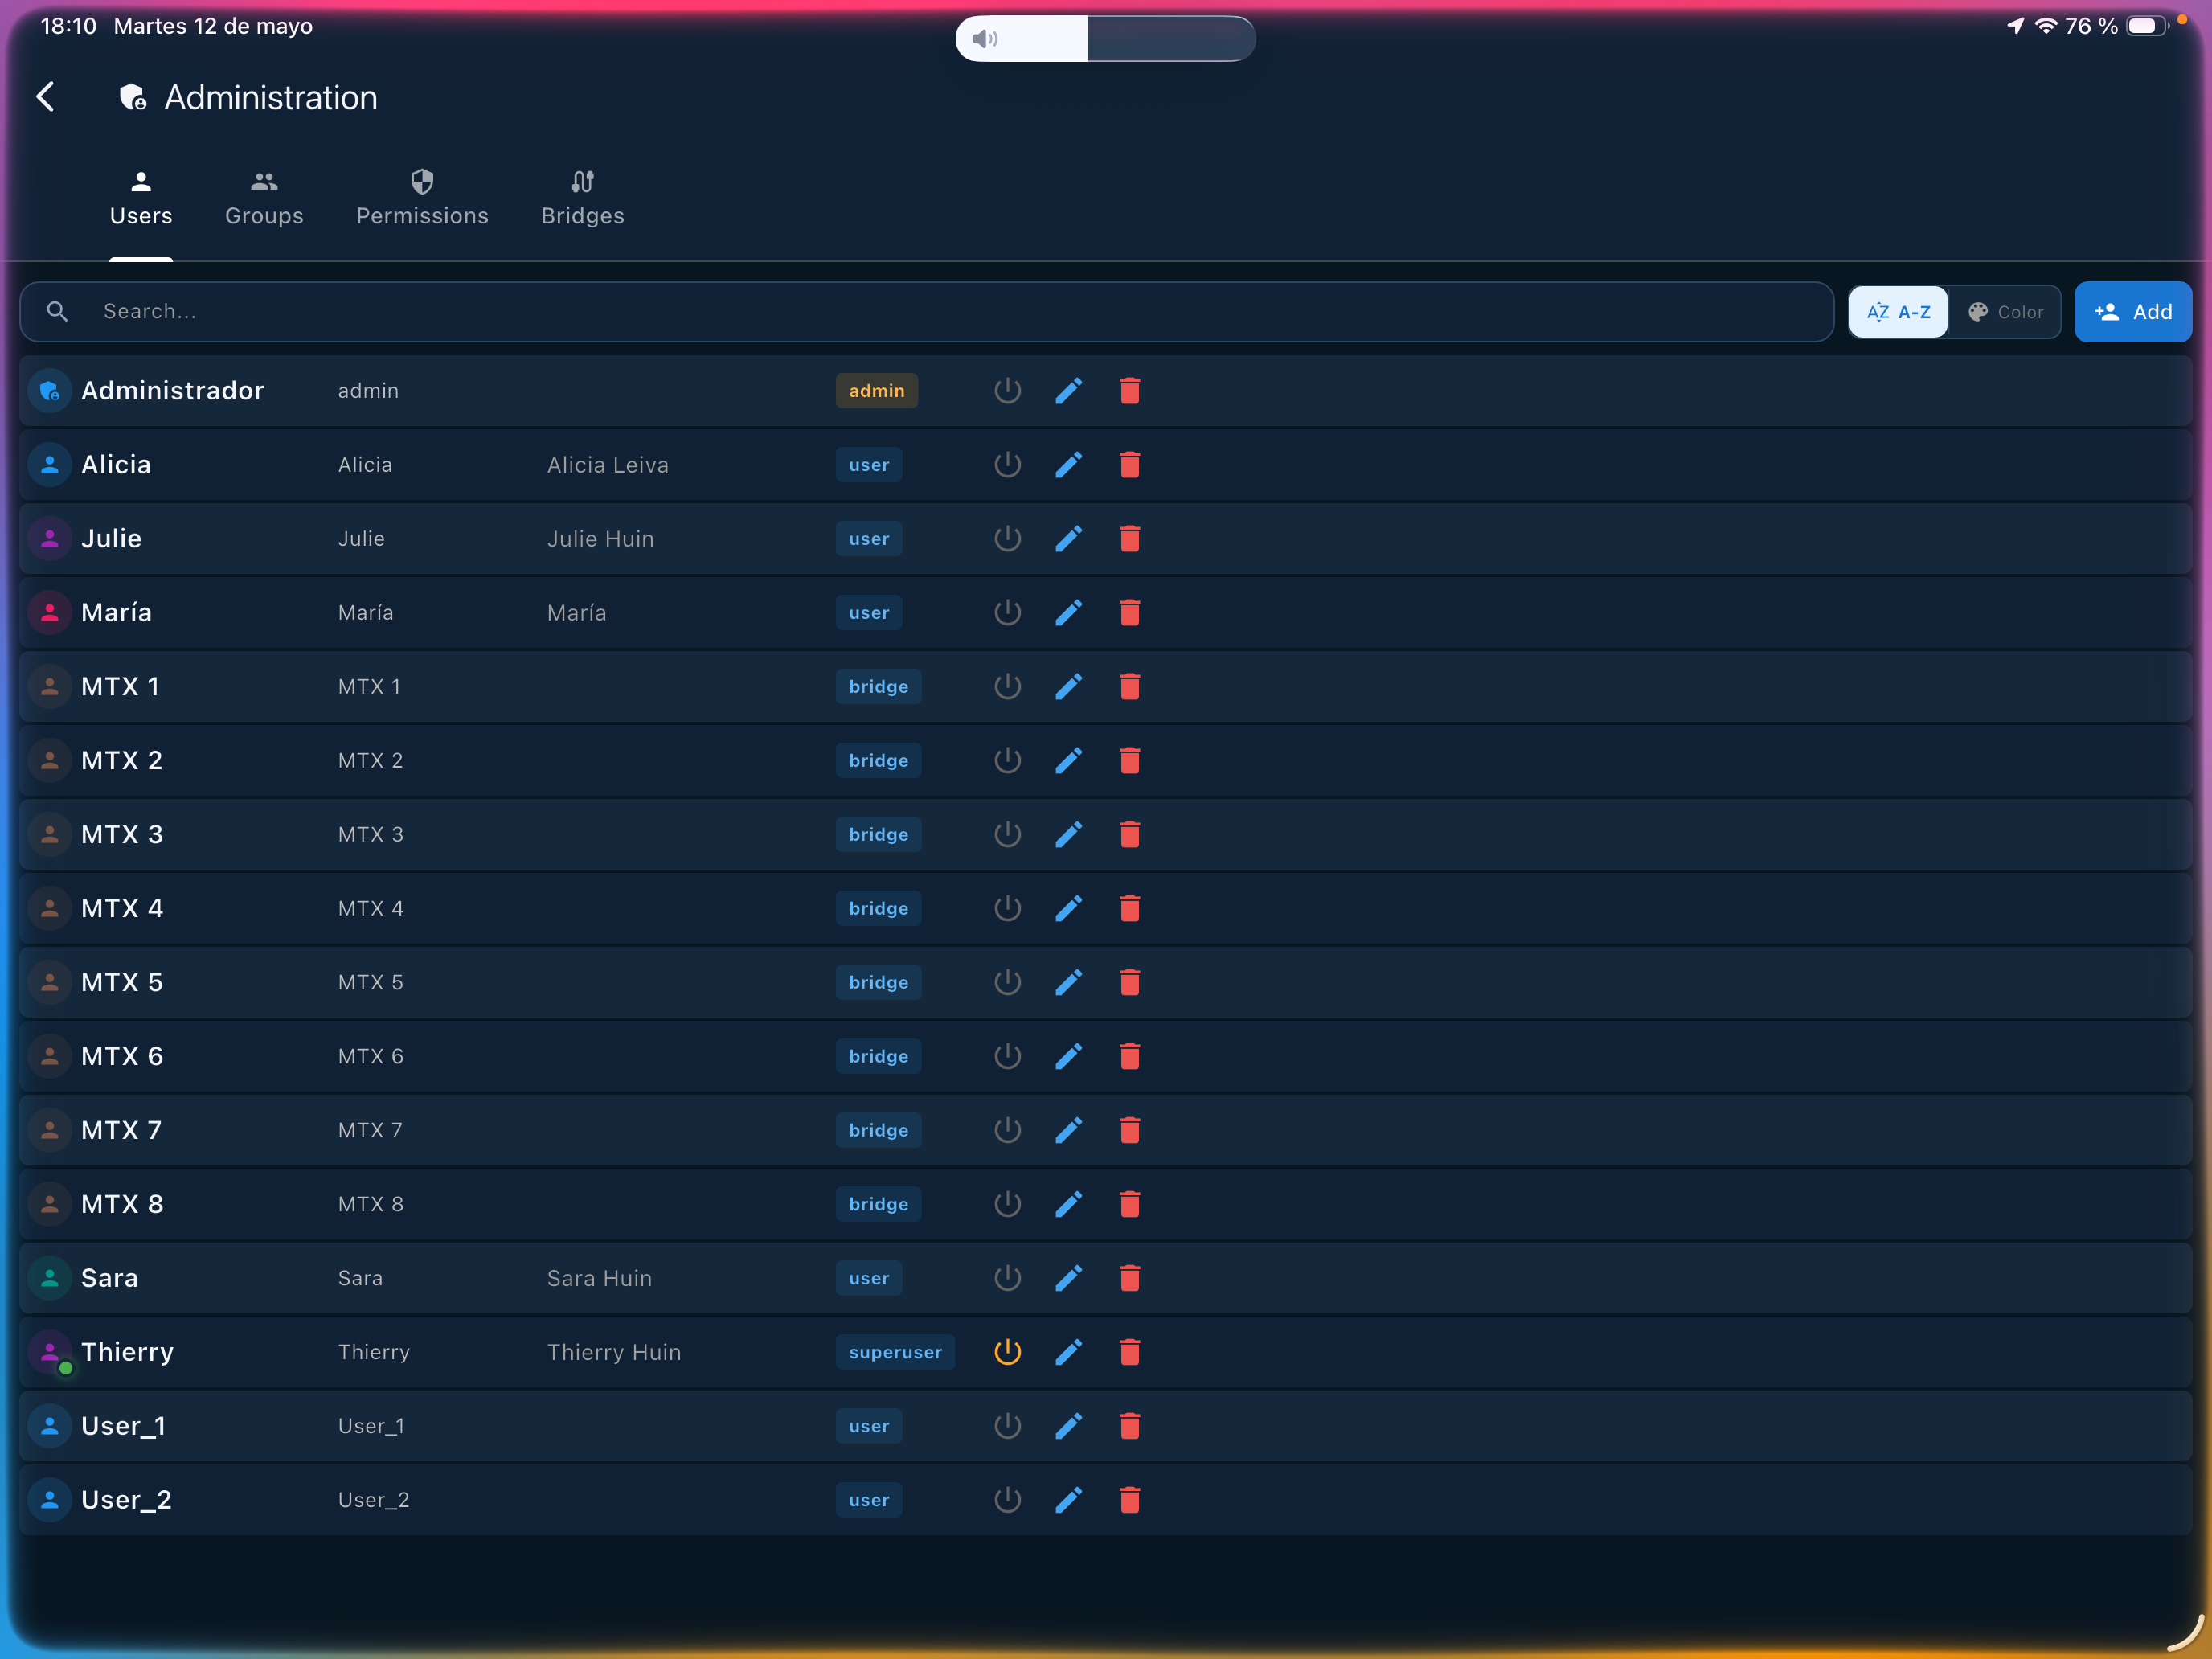This screenshot has height=1659, width=2212.
Task: Open the Permissions tab
Action: click(x=422, y=200)
